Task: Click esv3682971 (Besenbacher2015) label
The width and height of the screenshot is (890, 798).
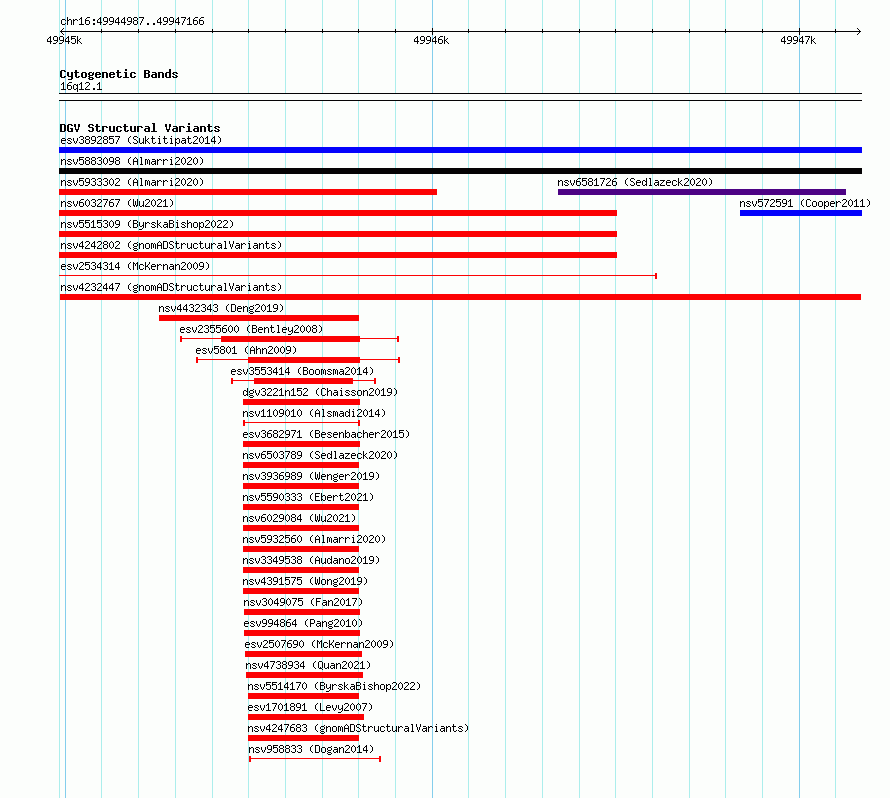Action: coord(326,434)
